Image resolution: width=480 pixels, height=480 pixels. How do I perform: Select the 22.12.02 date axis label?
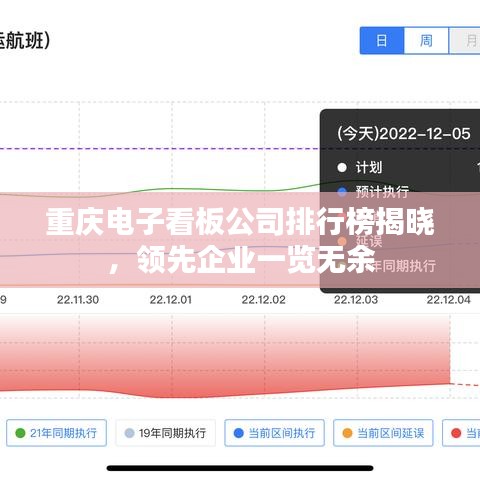(x=263, y=300)
